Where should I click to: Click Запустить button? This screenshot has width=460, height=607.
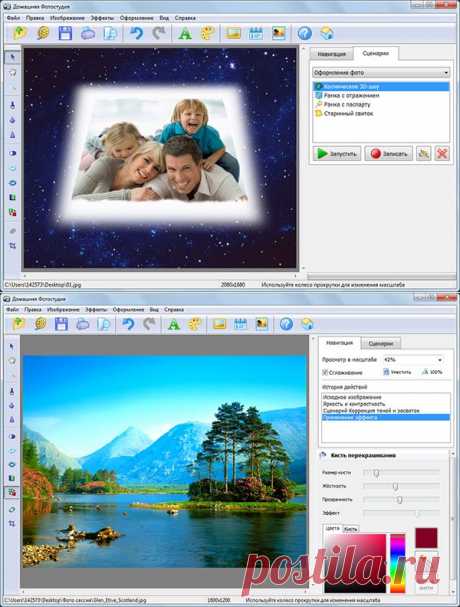[337, 154]
